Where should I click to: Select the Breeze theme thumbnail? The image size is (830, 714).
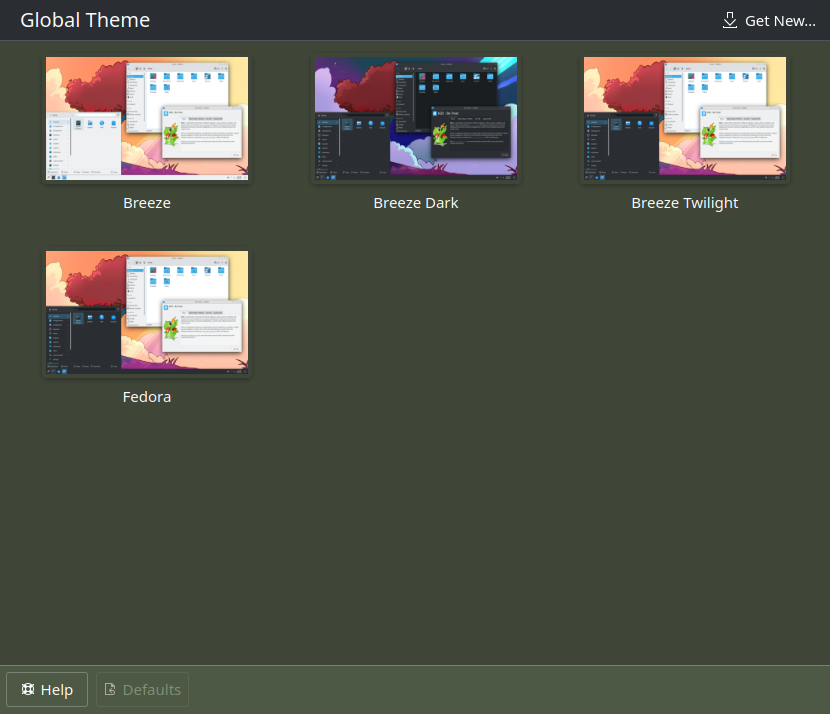pyautogui.click(x=147, y=119)
